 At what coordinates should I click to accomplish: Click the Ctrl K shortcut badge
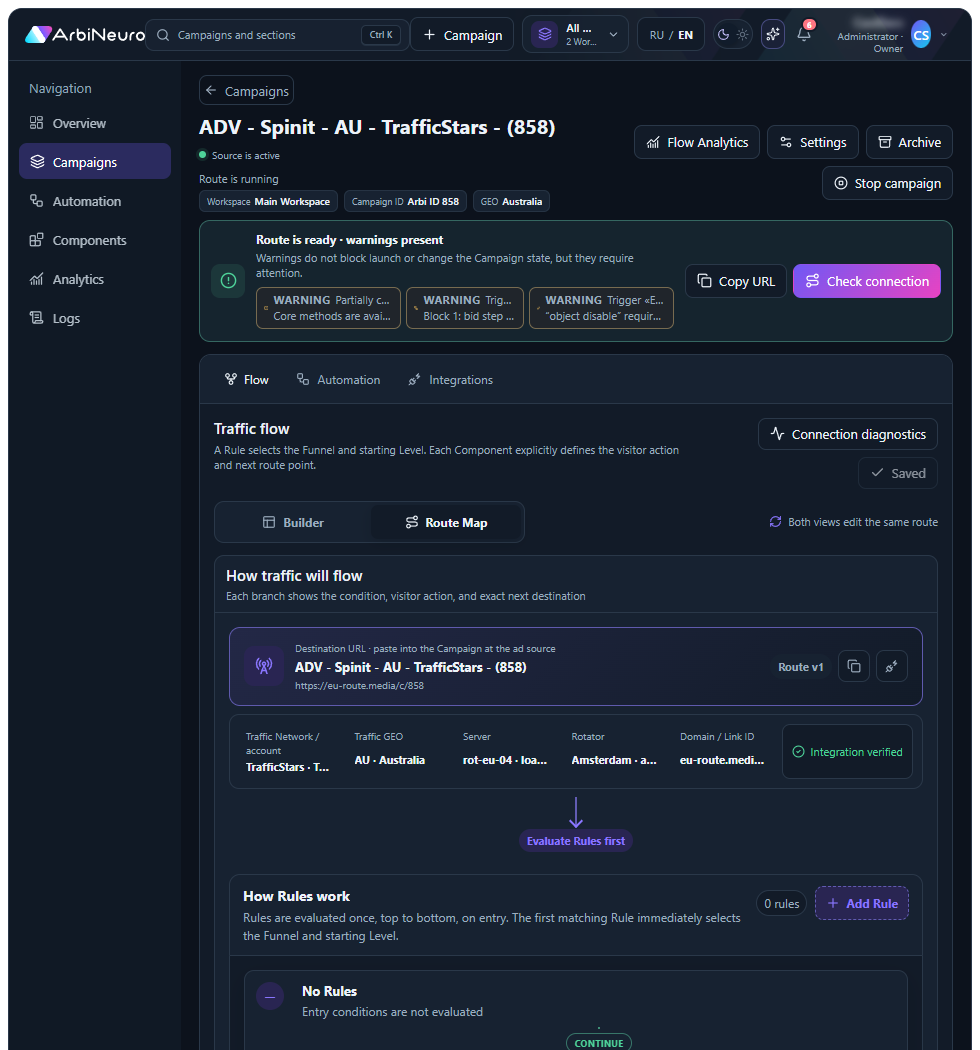[380, 35]
